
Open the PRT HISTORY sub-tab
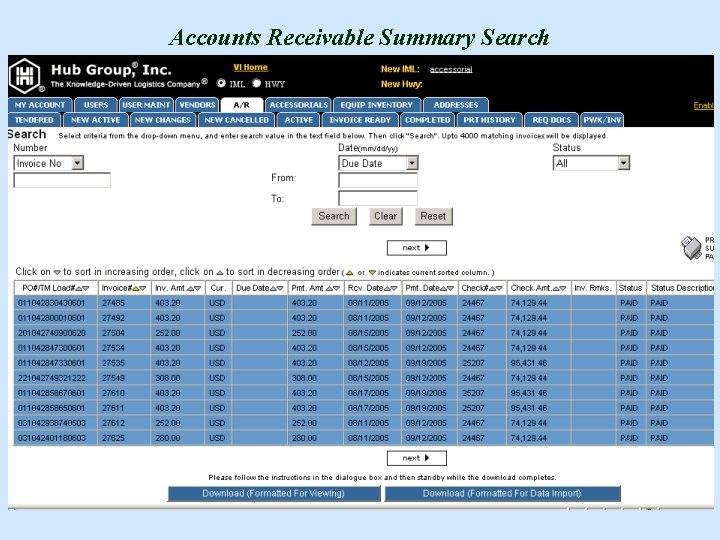pyautogui.click(x=489, y=120)
